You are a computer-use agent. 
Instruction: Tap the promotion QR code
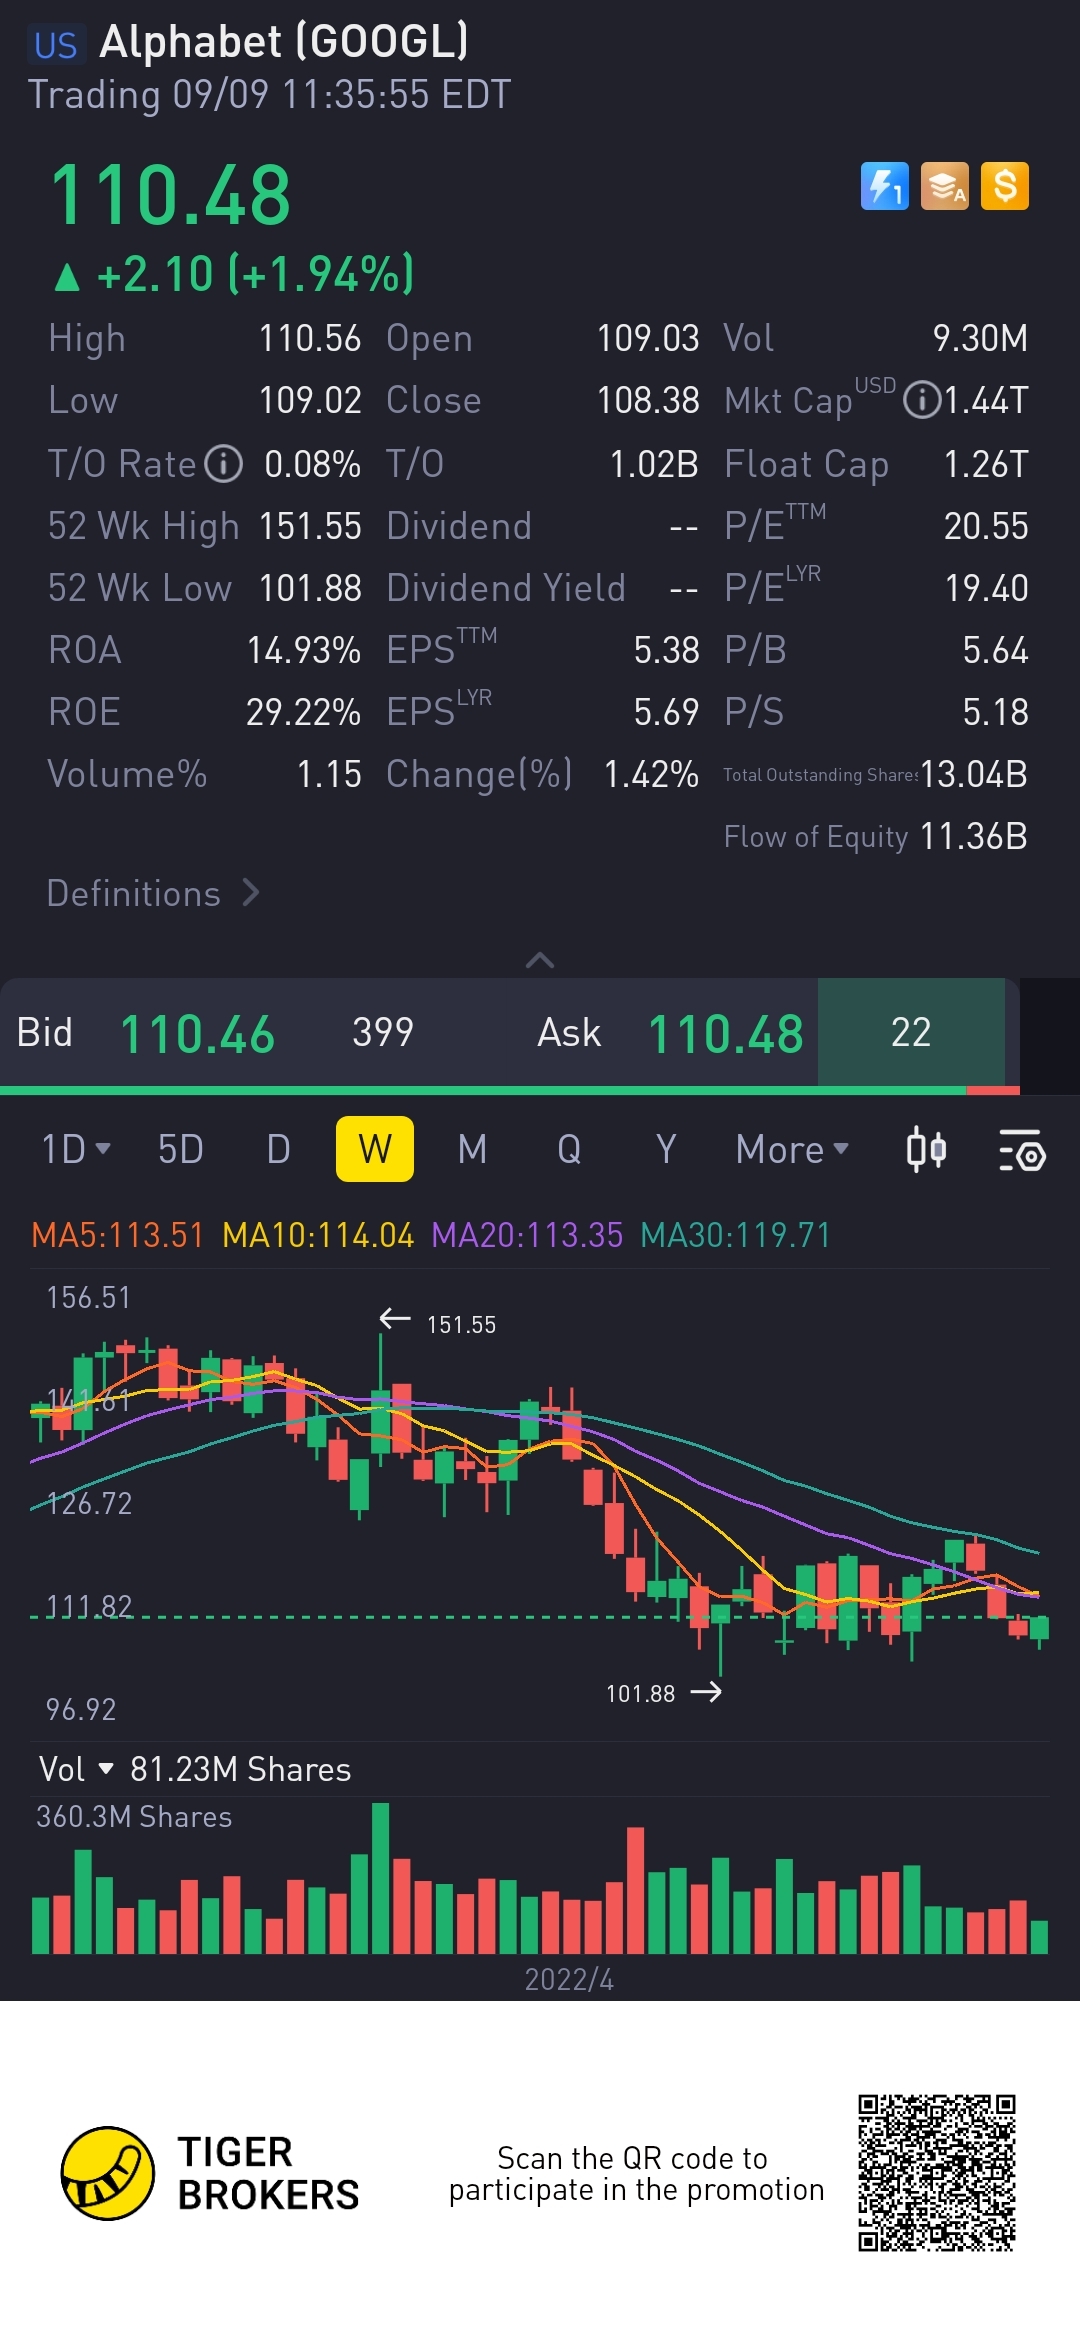[937, 2173]
